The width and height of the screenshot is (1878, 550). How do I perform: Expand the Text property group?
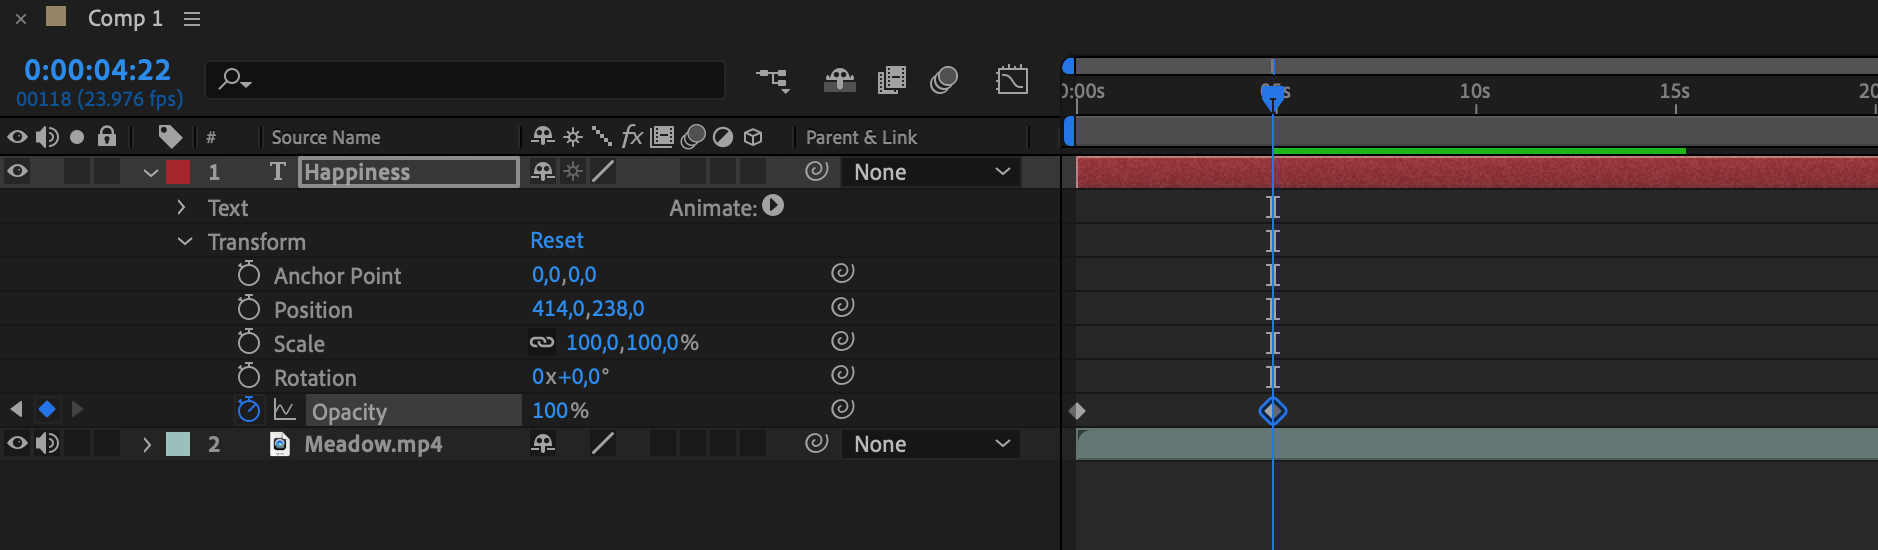[x=181, y=207]
